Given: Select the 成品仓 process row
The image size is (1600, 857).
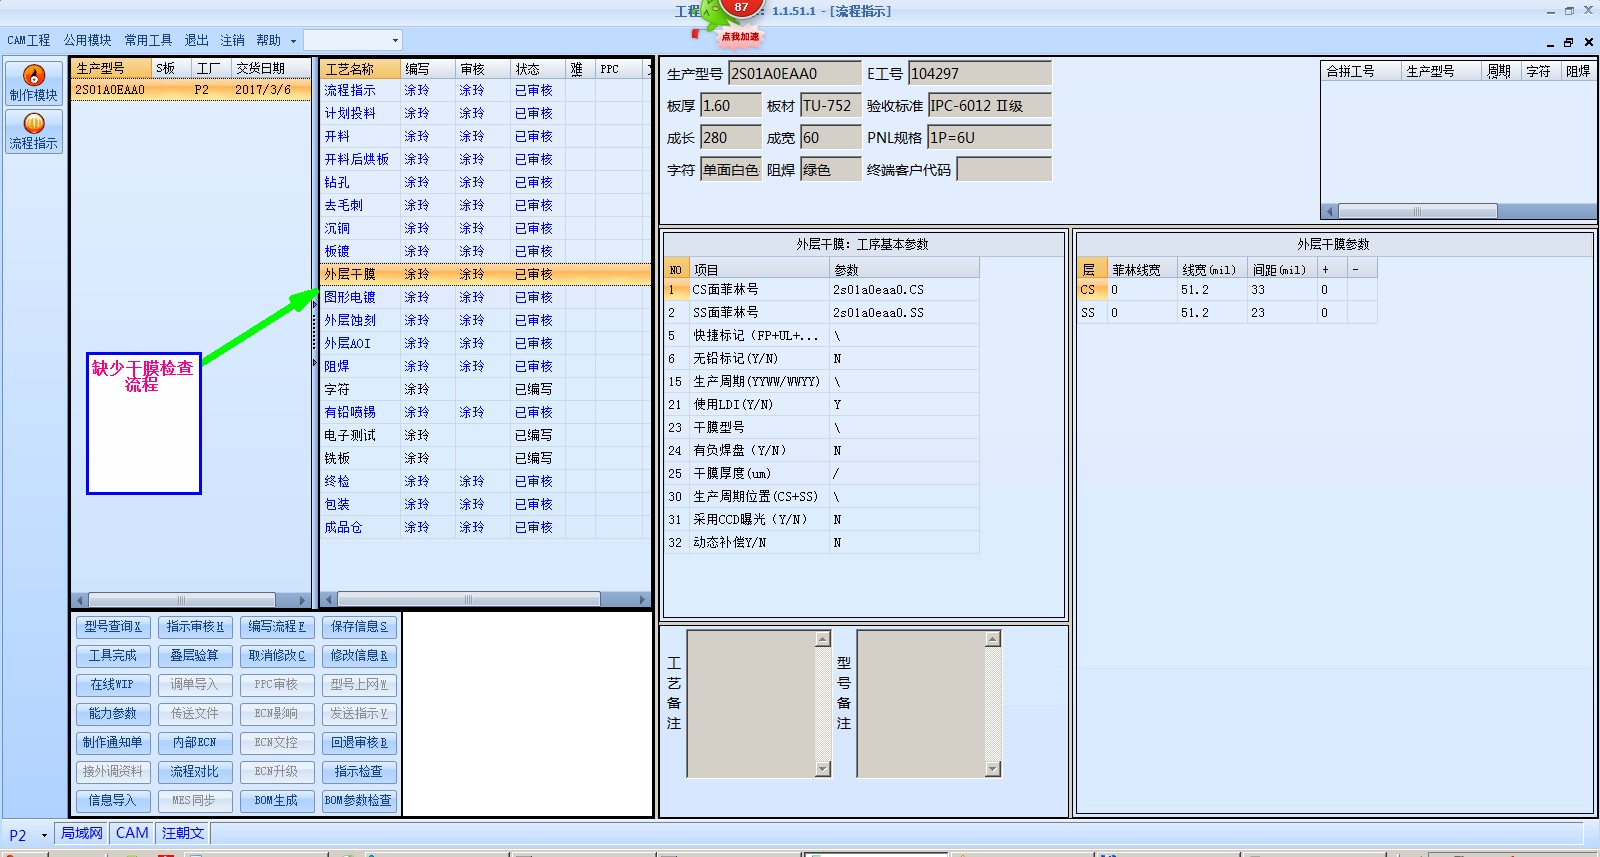Looking at the screenshot, I should pos(486,527).
